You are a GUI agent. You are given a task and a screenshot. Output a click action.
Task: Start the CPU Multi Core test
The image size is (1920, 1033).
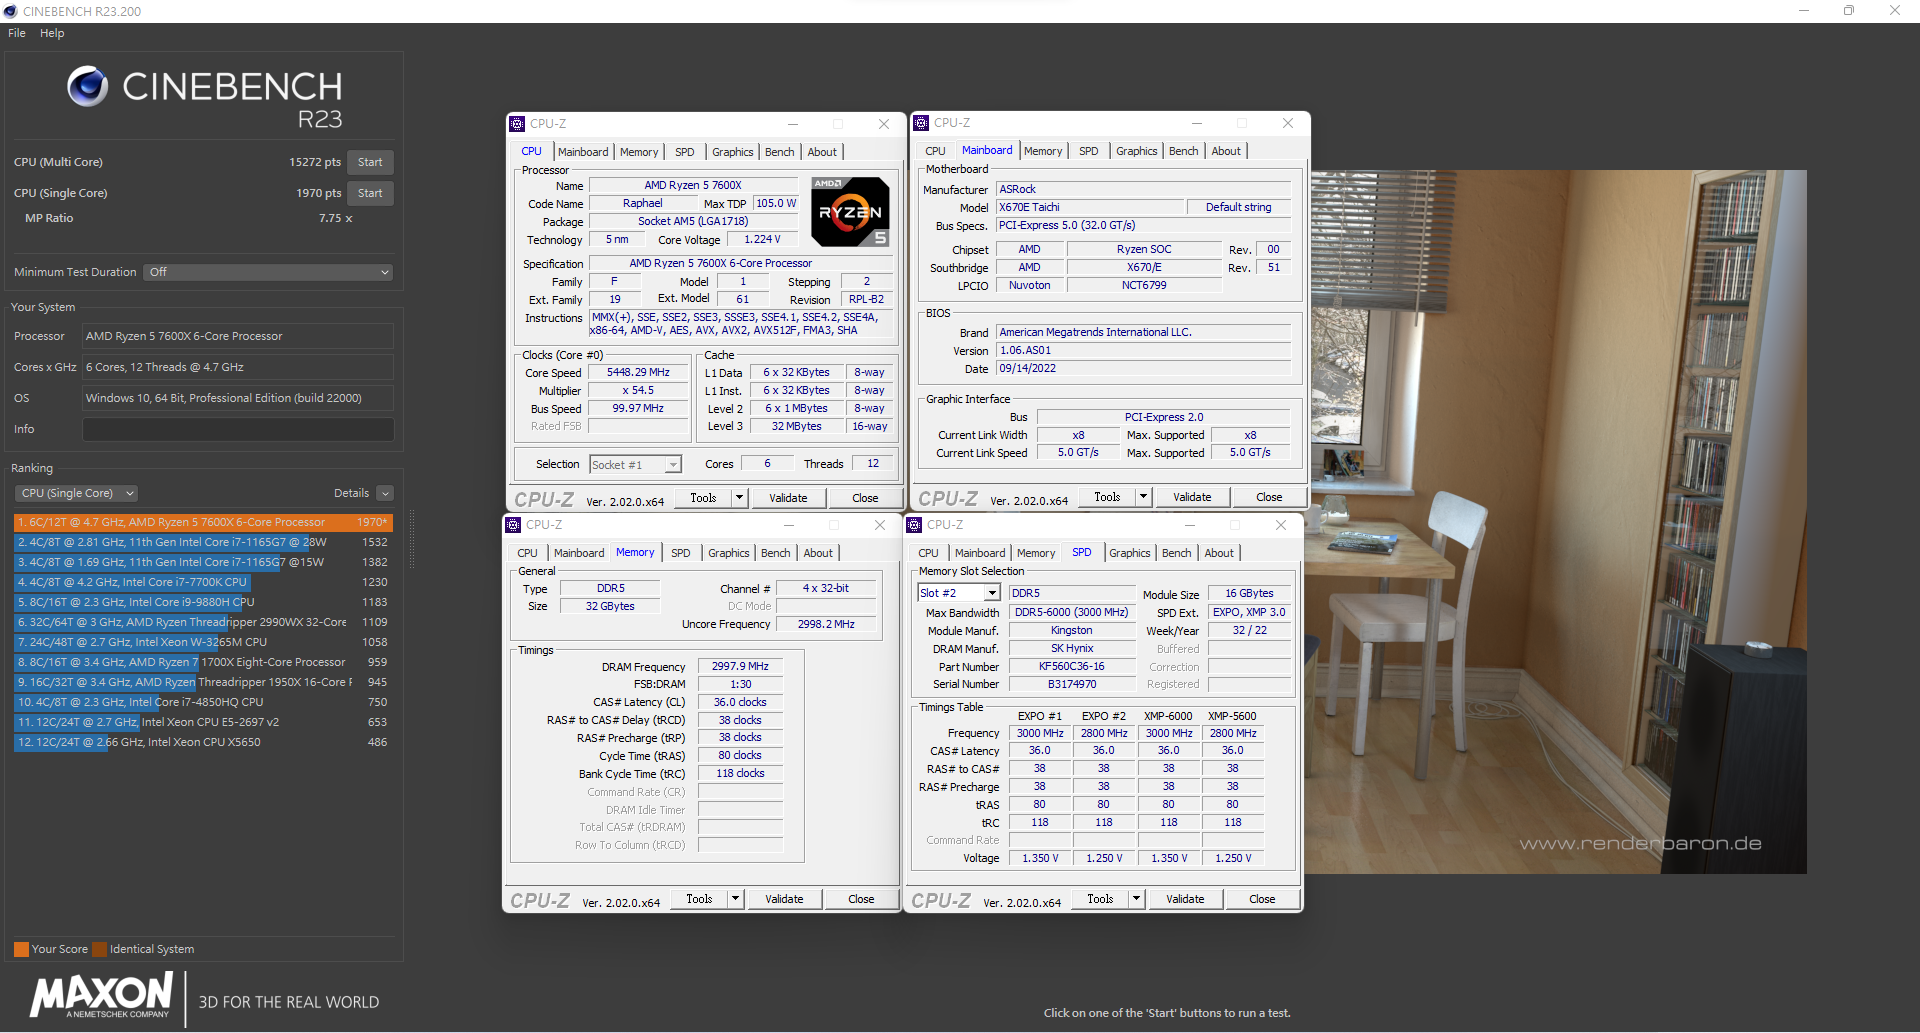coord(370,162)
